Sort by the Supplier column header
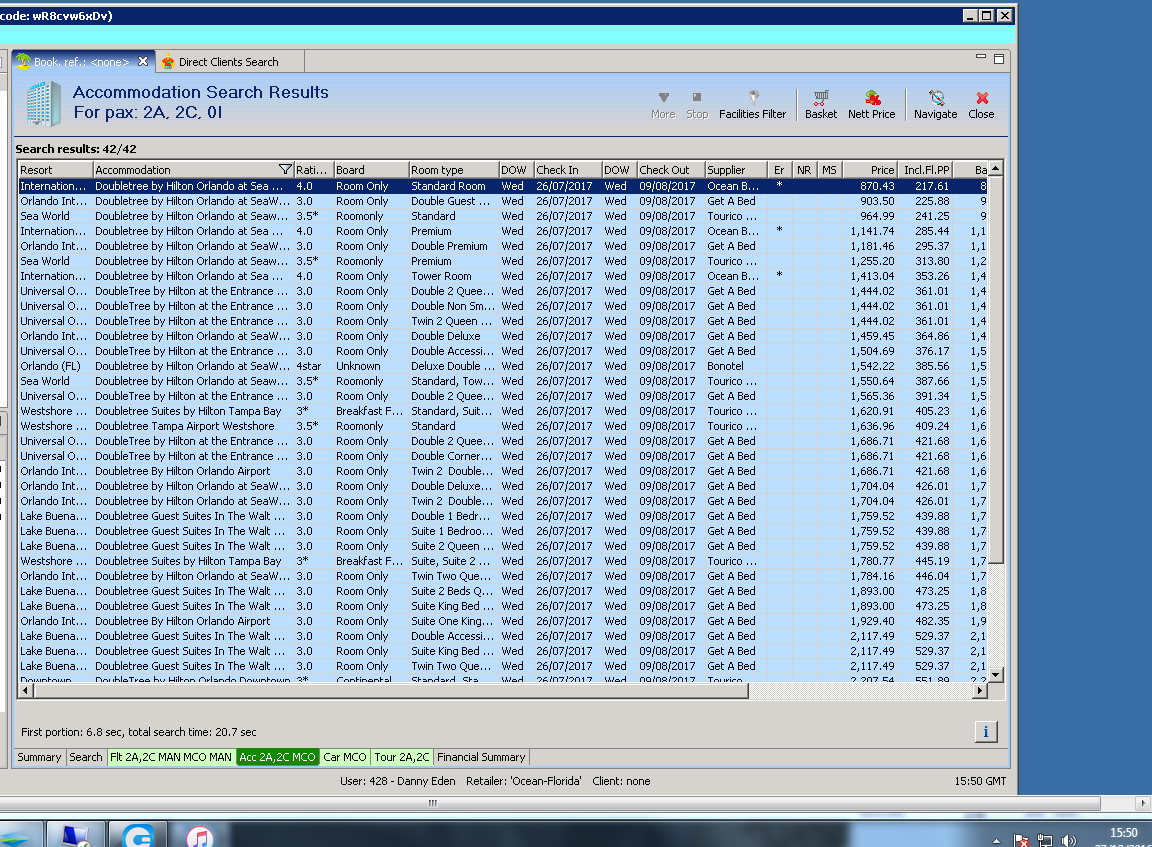The image size is (1152, 847). (736, 170)
